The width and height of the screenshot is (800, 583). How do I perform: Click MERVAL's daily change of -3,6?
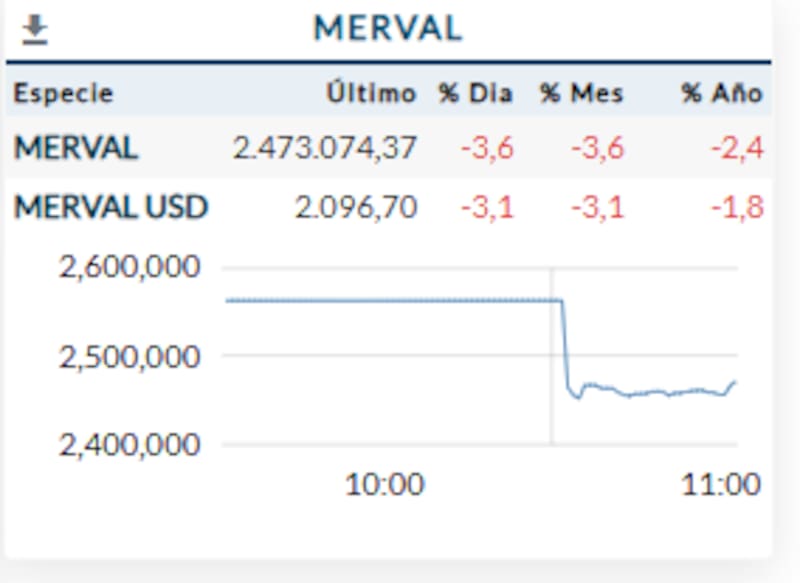point(487,149)
